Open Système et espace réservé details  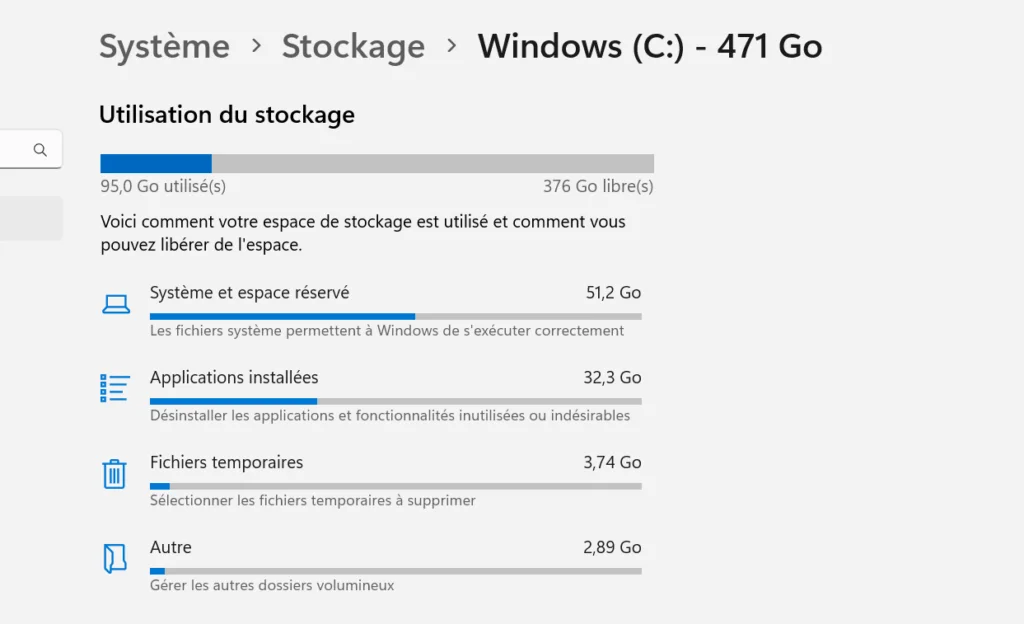(x=249, y=293)
